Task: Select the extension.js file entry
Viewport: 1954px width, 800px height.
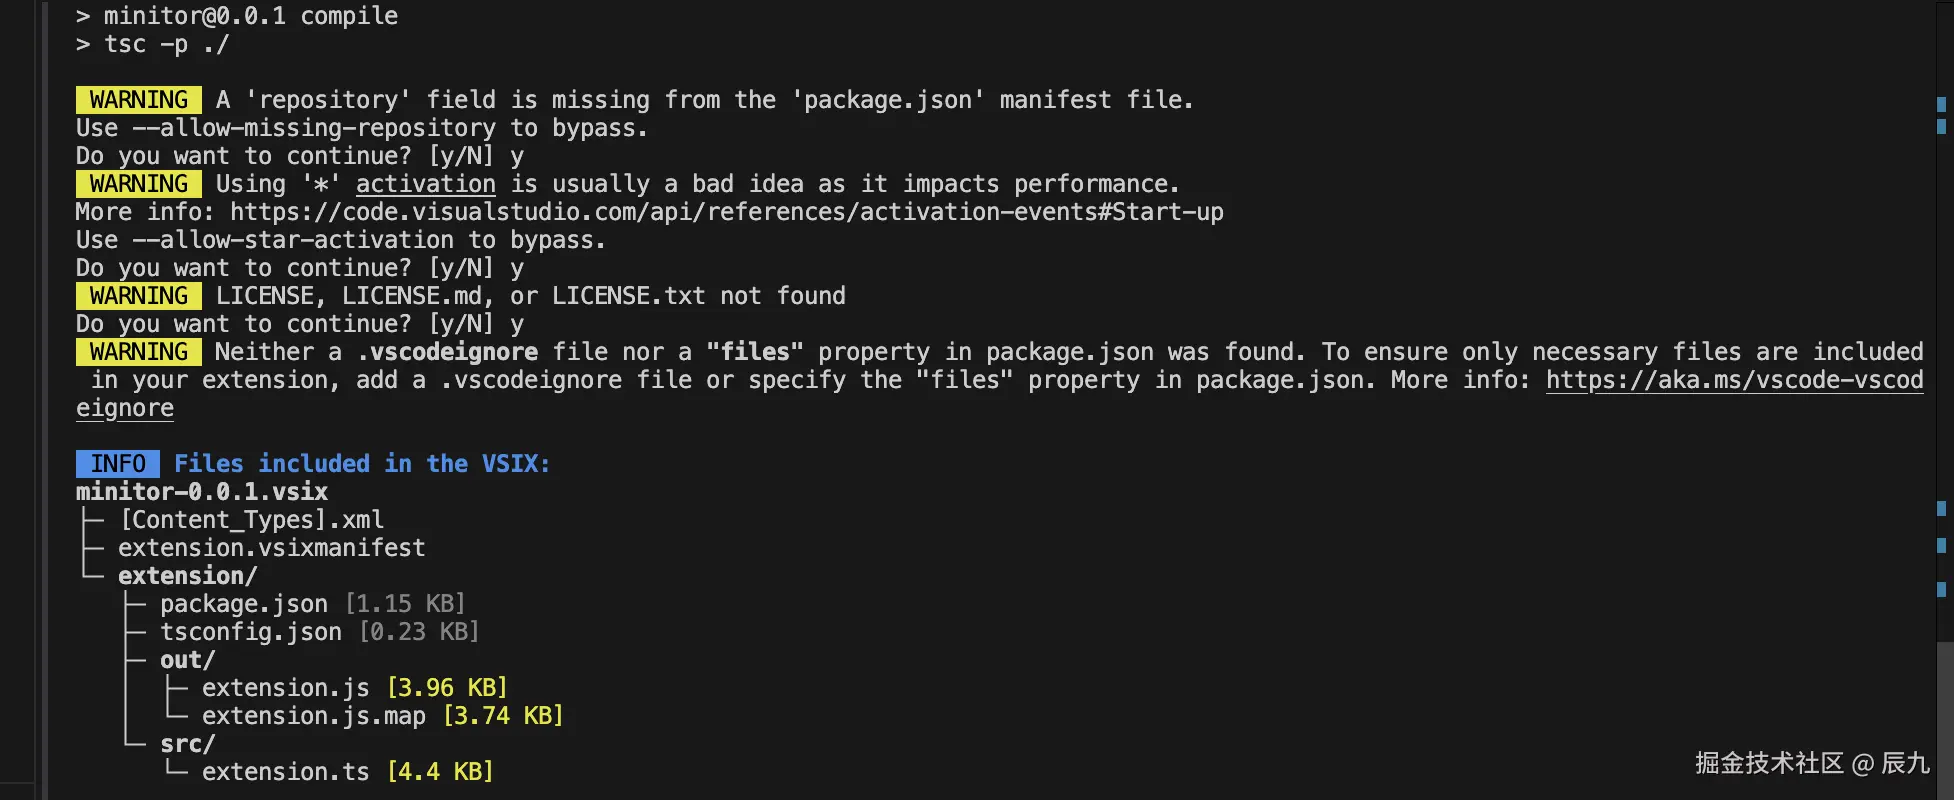Action: pyautogui.click(x=285, y=688)
